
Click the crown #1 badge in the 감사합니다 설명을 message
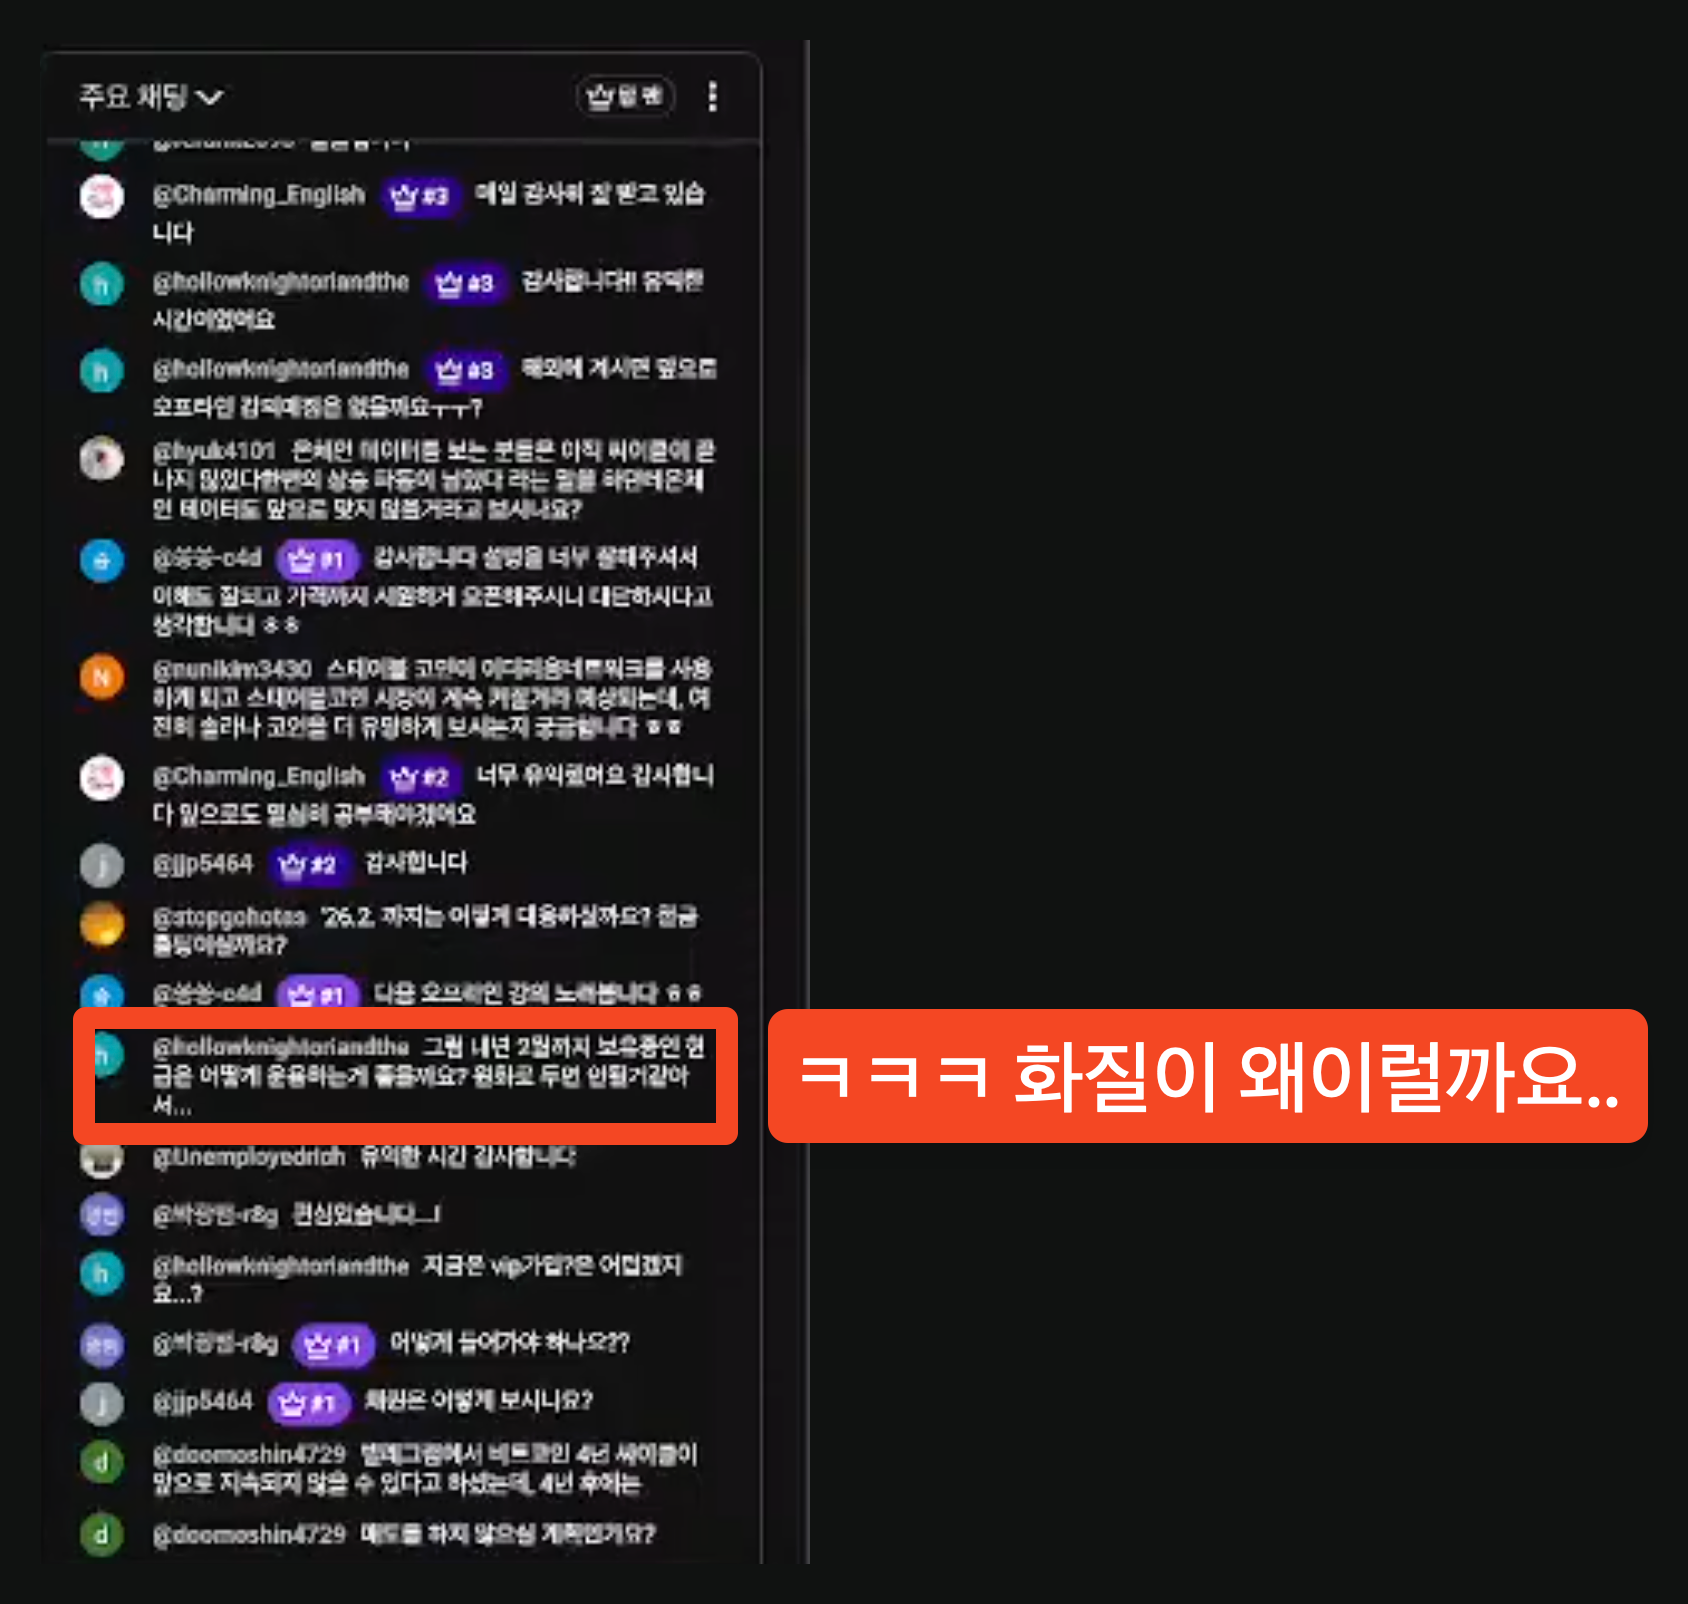317,559
